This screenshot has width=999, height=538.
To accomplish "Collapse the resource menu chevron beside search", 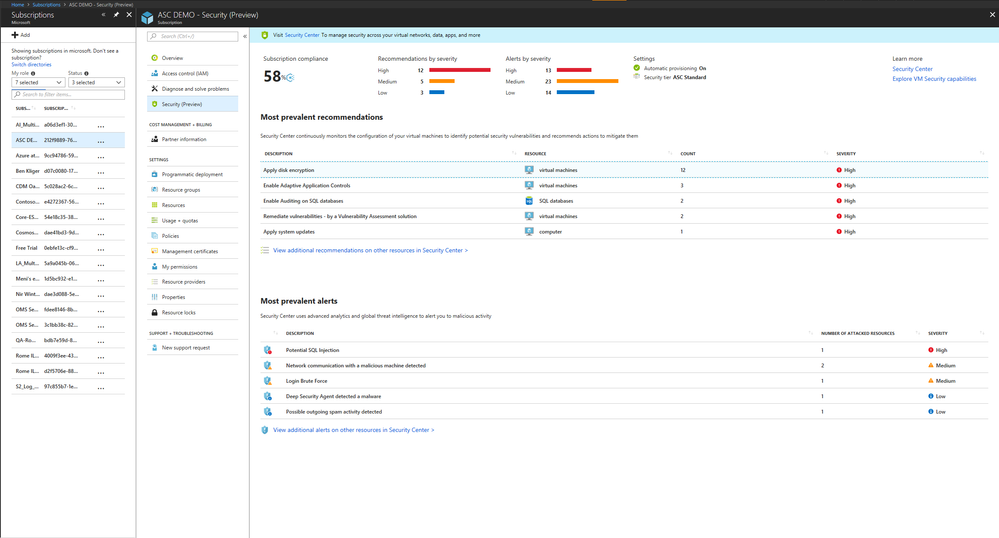I will [x=245, y=36].
